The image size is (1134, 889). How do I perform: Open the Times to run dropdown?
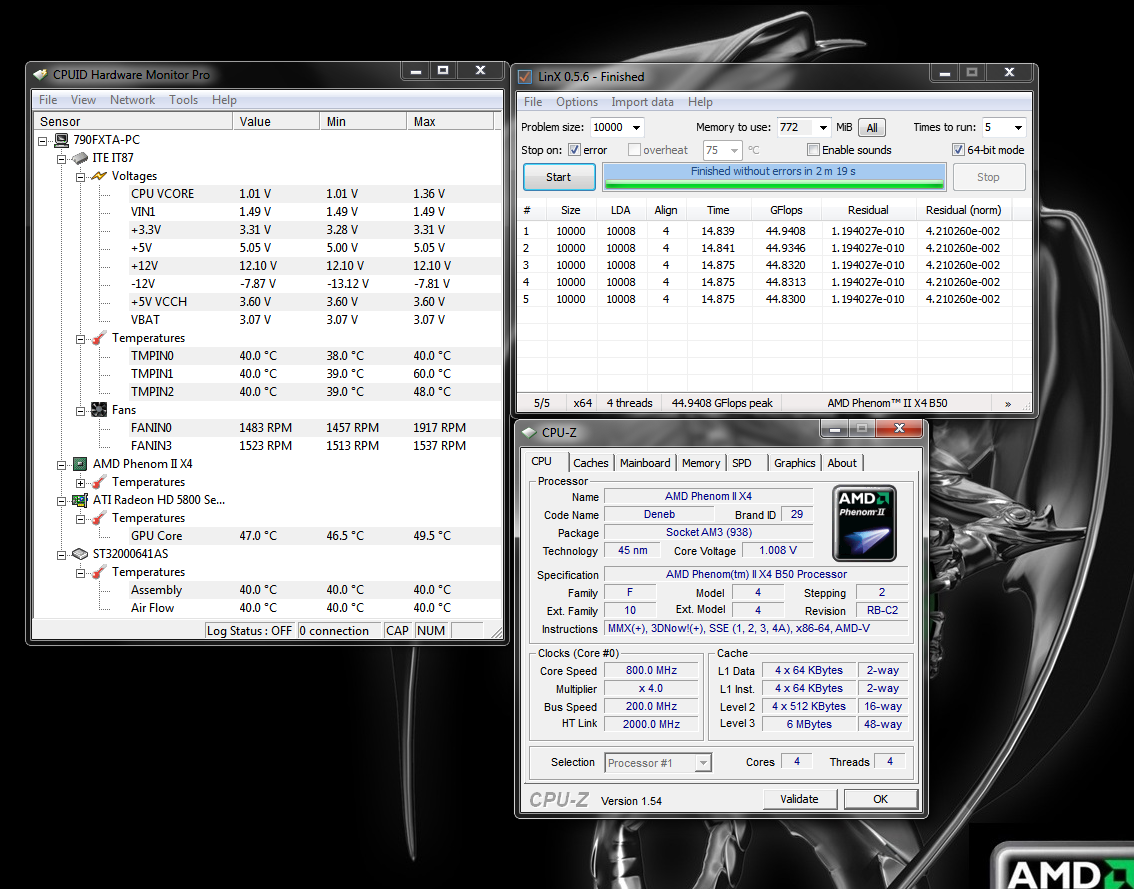coord(1018,127)
